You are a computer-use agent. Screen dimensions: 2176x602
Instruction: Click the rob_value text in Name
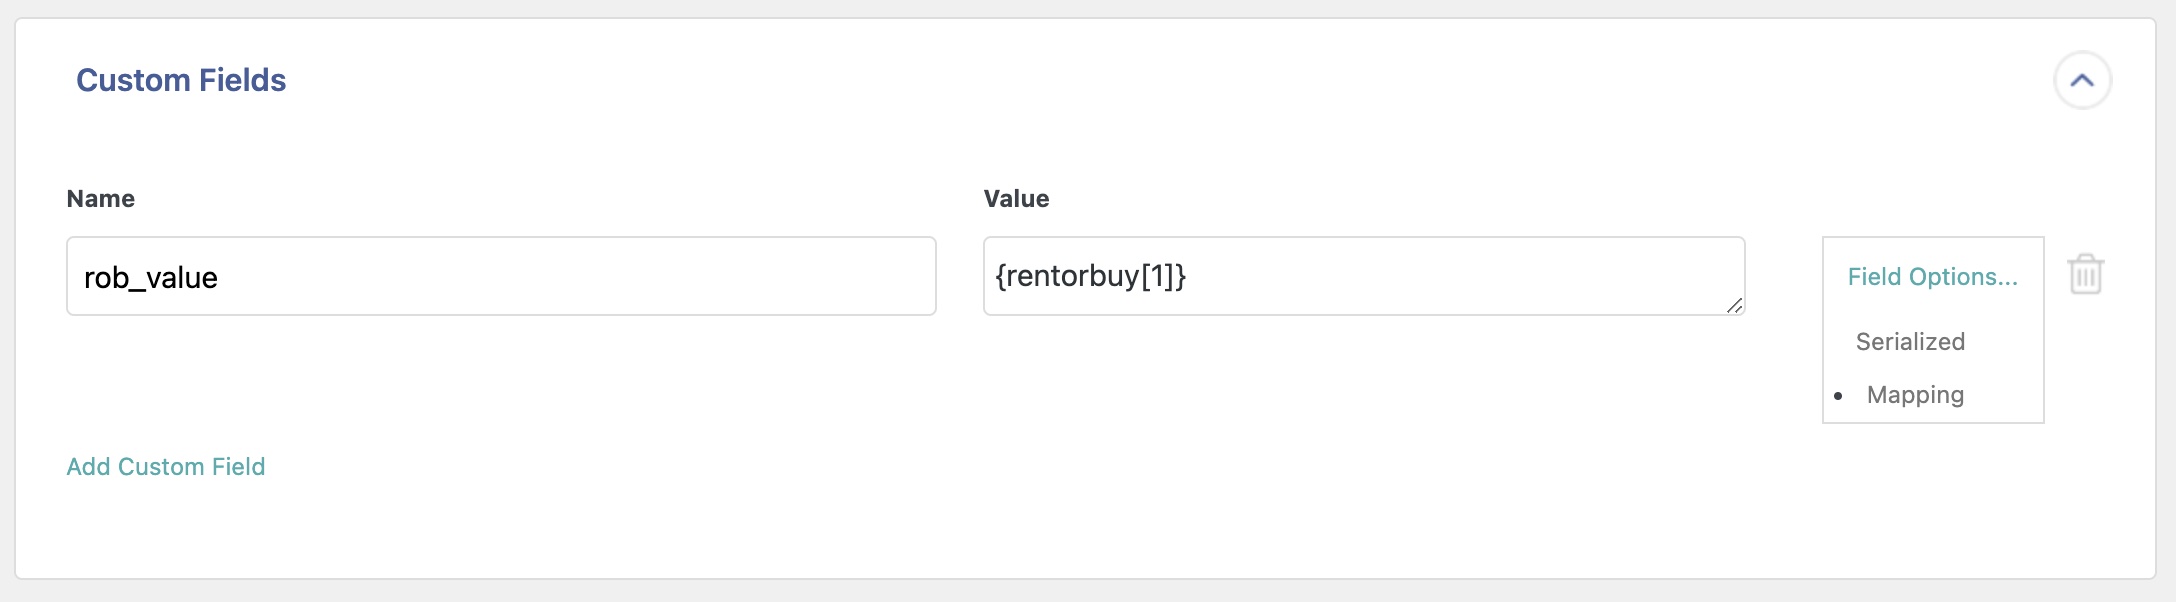(151, 278)
